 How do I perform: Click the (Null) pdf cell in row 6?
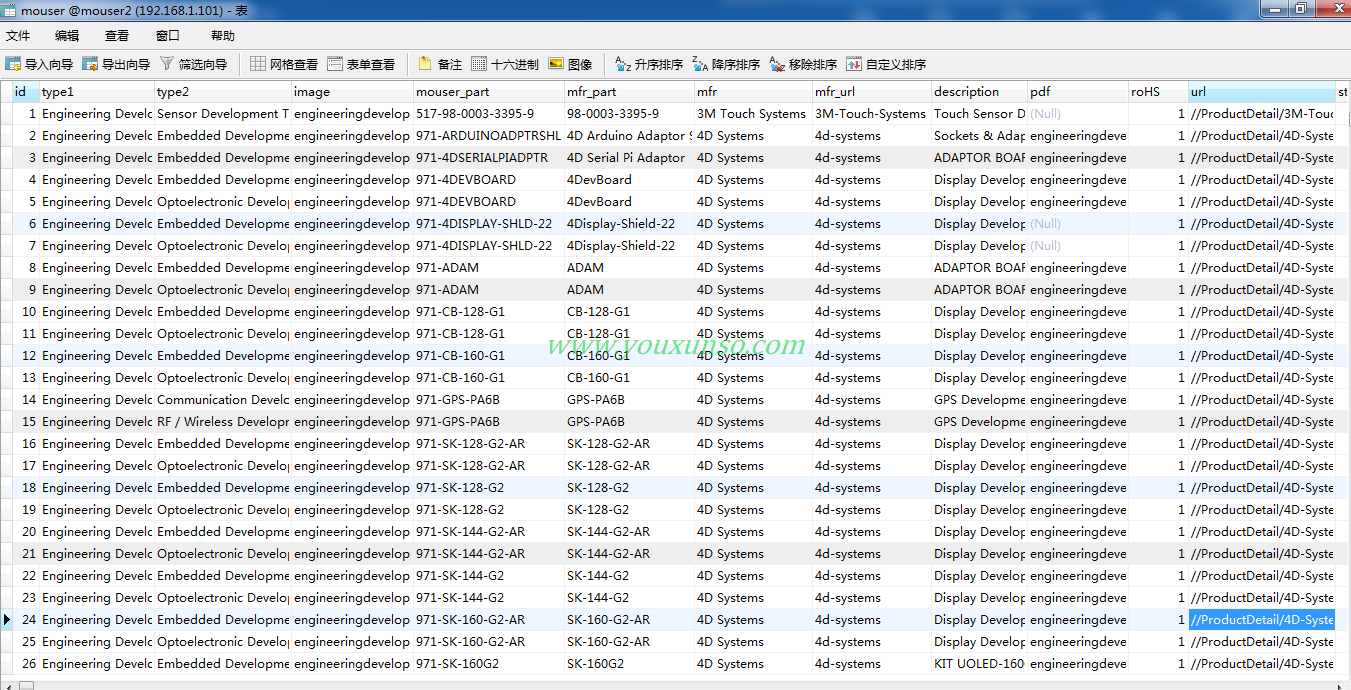[x=1078, y=224]
